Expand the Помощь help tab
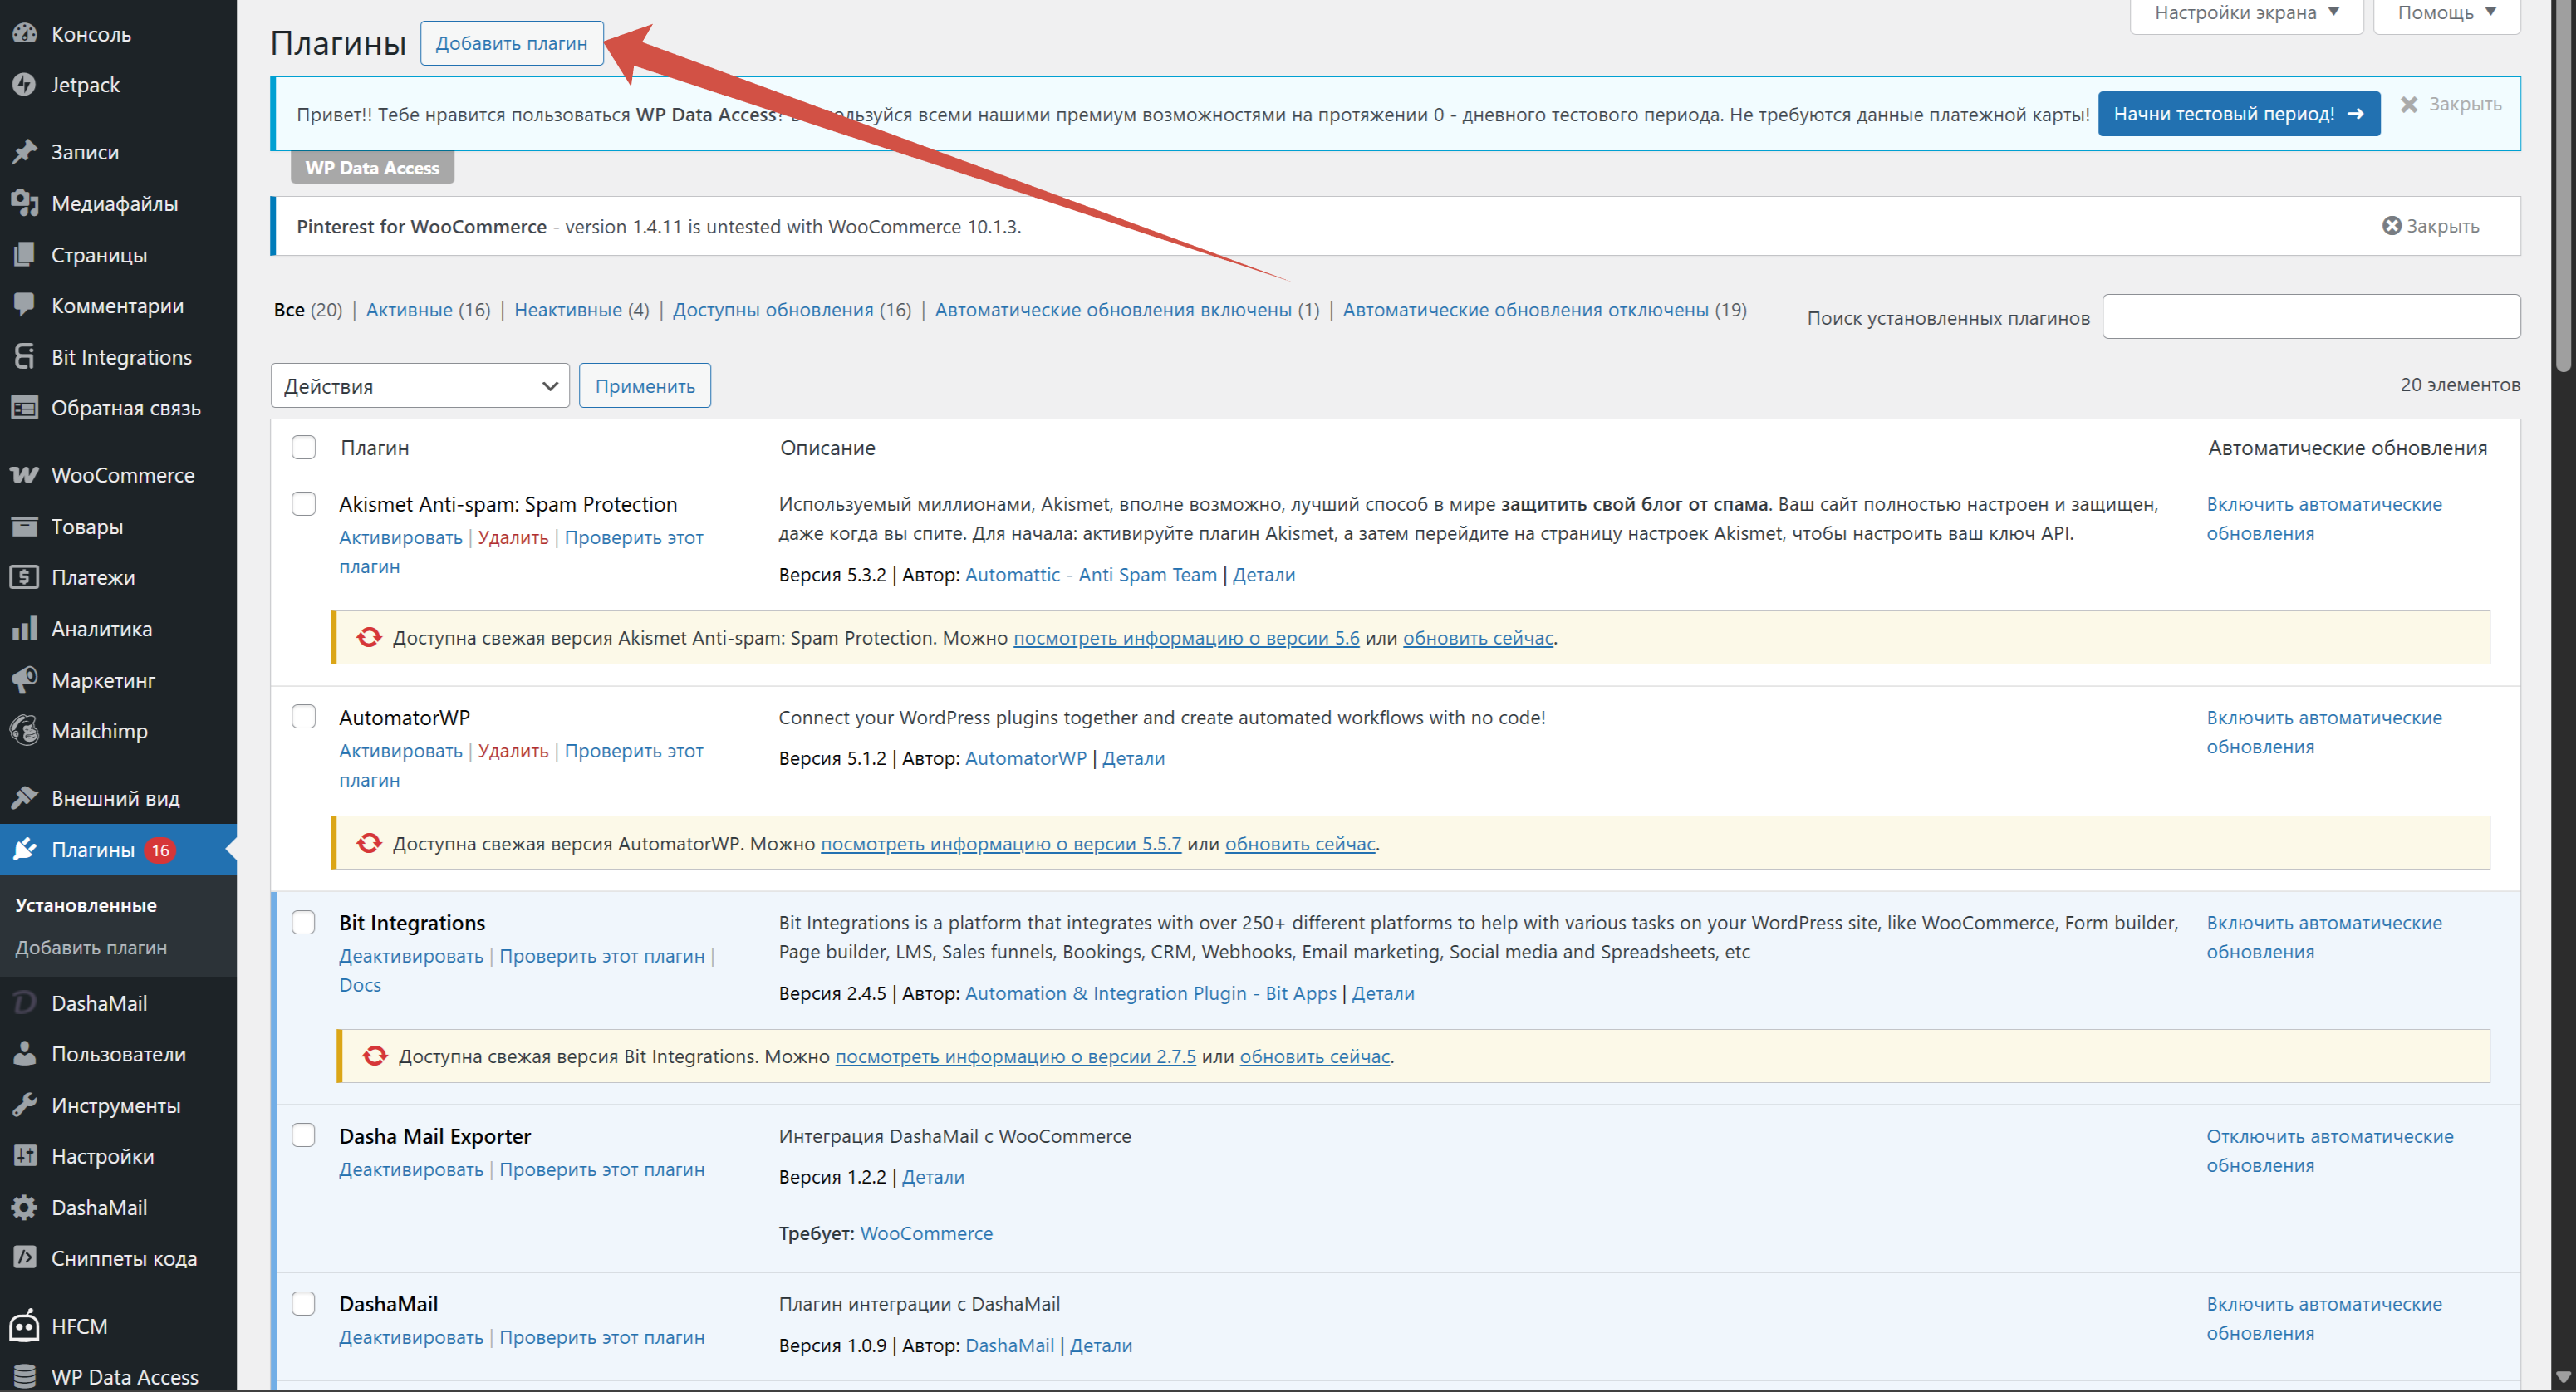2576x1392 pixels. click(x=2446, y=13)
